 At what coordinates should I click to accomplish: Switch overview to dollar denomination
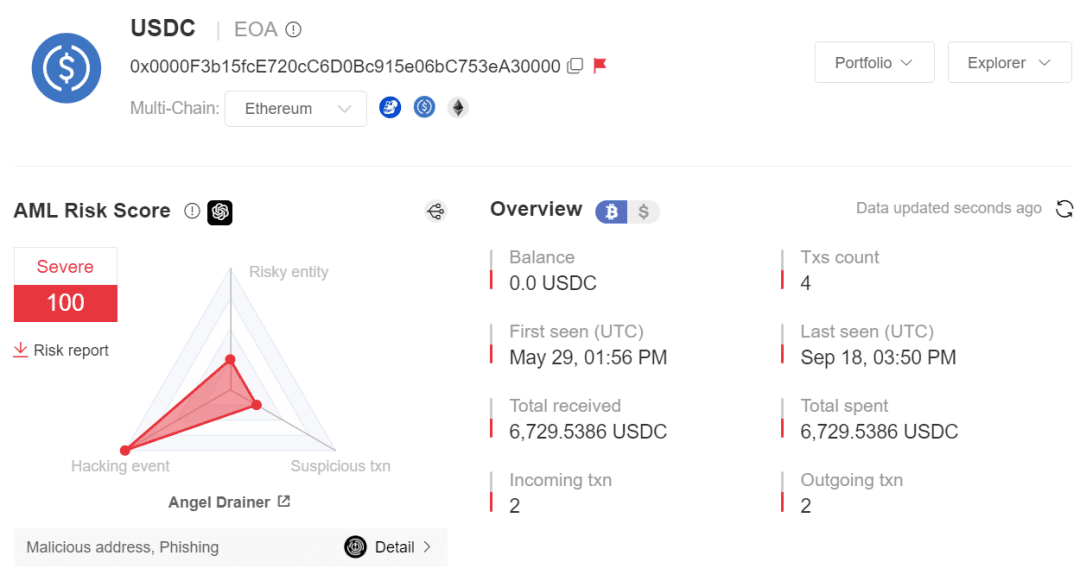[x=644, y=212]
